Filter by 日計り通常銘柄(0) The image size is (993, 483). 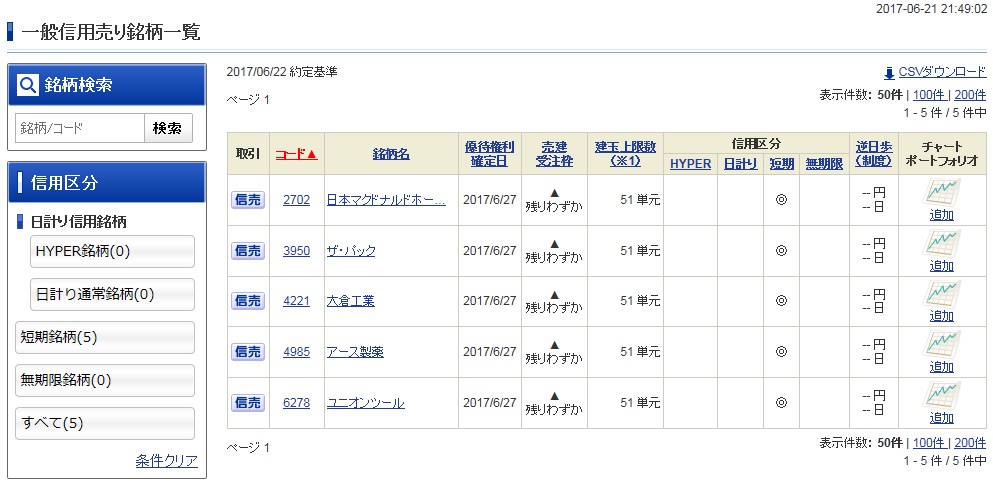pyautogui.click(x=112, y=294)
